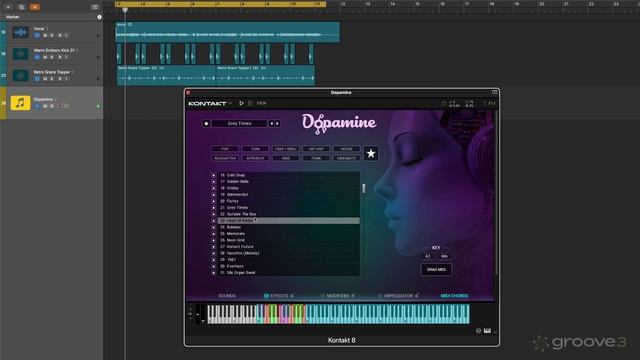Viewport: 640px width, 360px height.
Task: Toggle the MODIFIERS enable box
Action: 322,296
